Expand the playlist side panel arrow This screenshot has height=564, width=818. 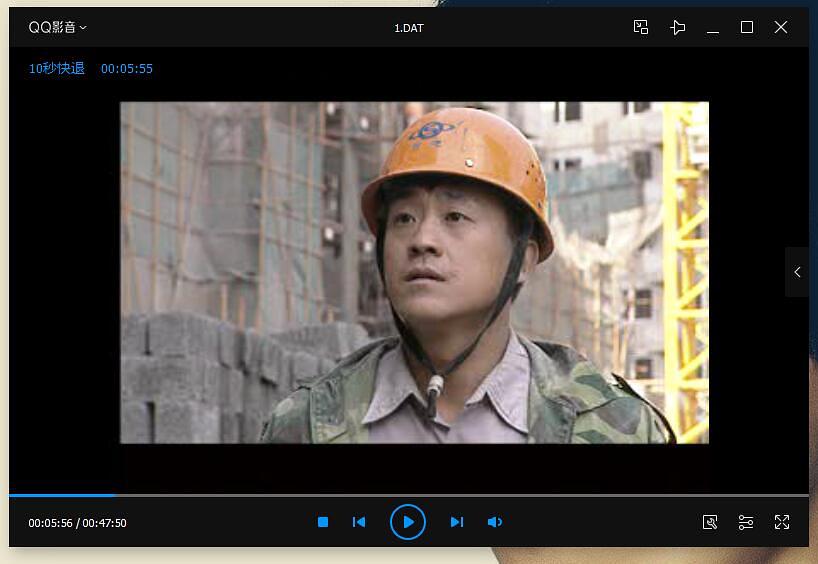pos(797,272)
